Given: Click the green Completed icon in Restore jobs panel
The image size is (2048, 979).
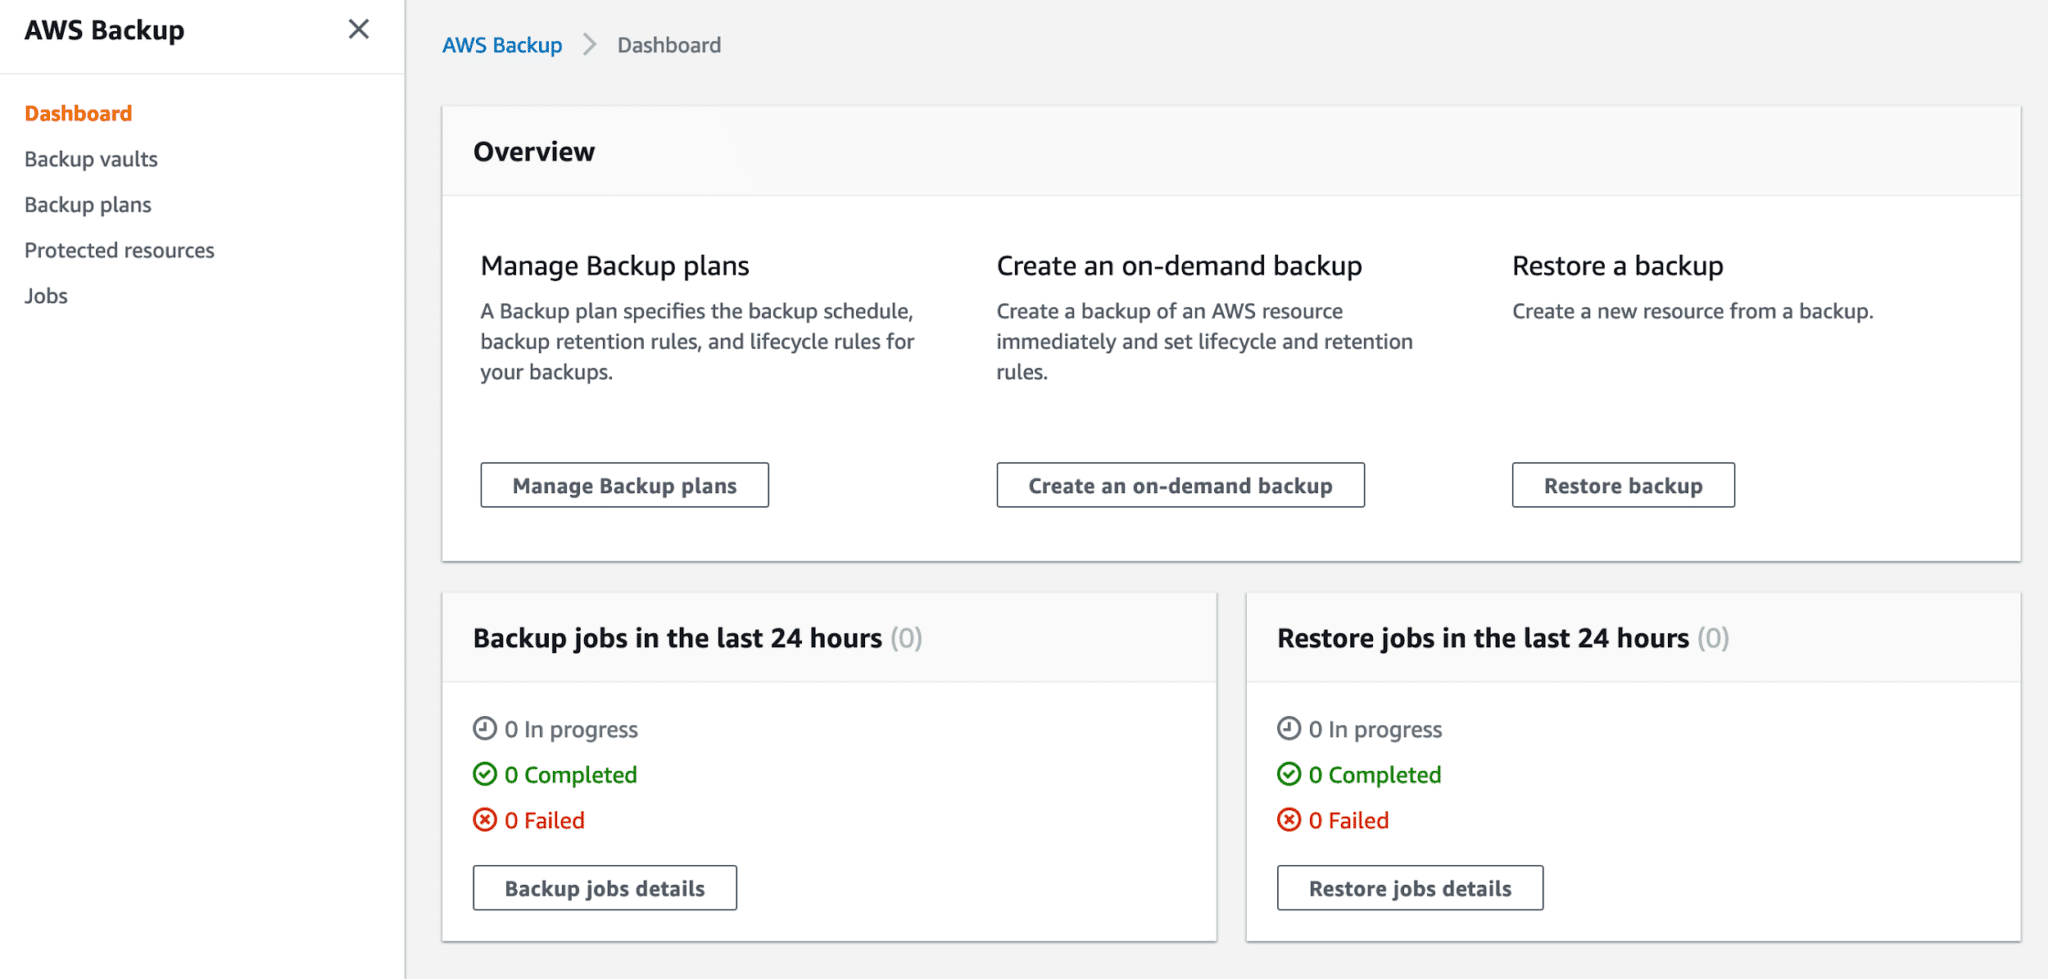Looking at the screenshot, I should (1290, 774).
